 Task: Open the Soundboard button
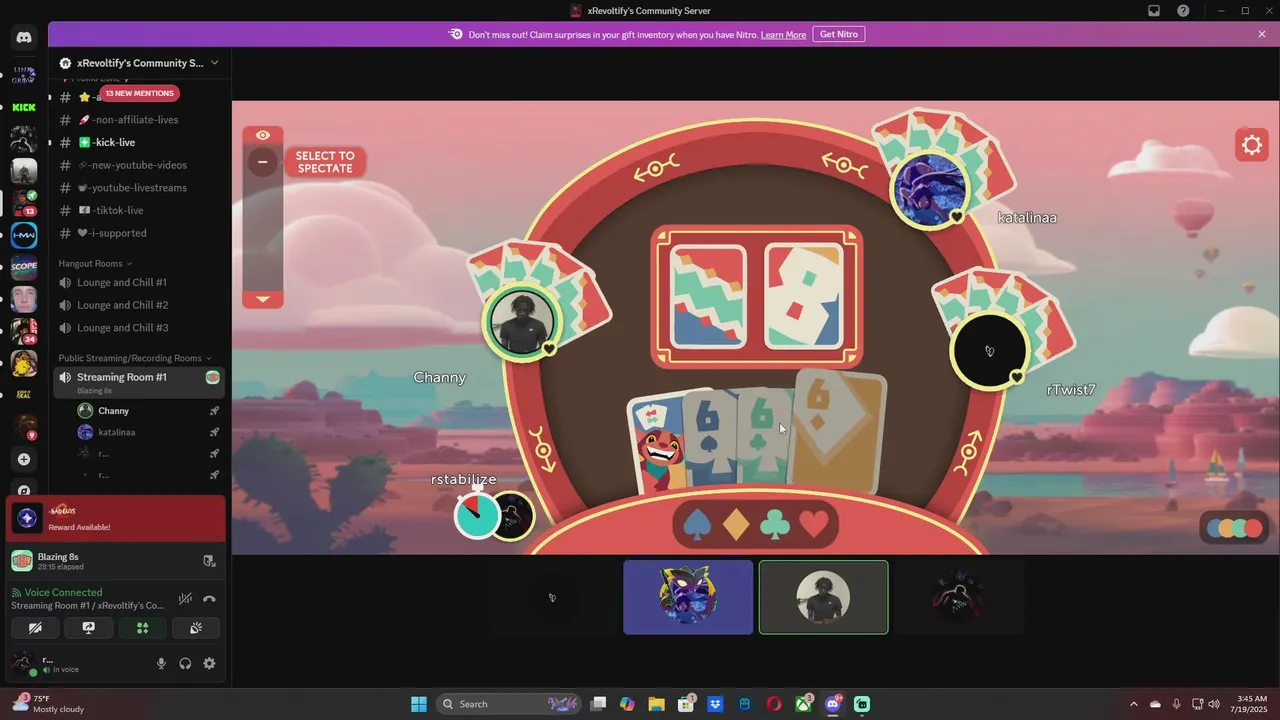196,628
